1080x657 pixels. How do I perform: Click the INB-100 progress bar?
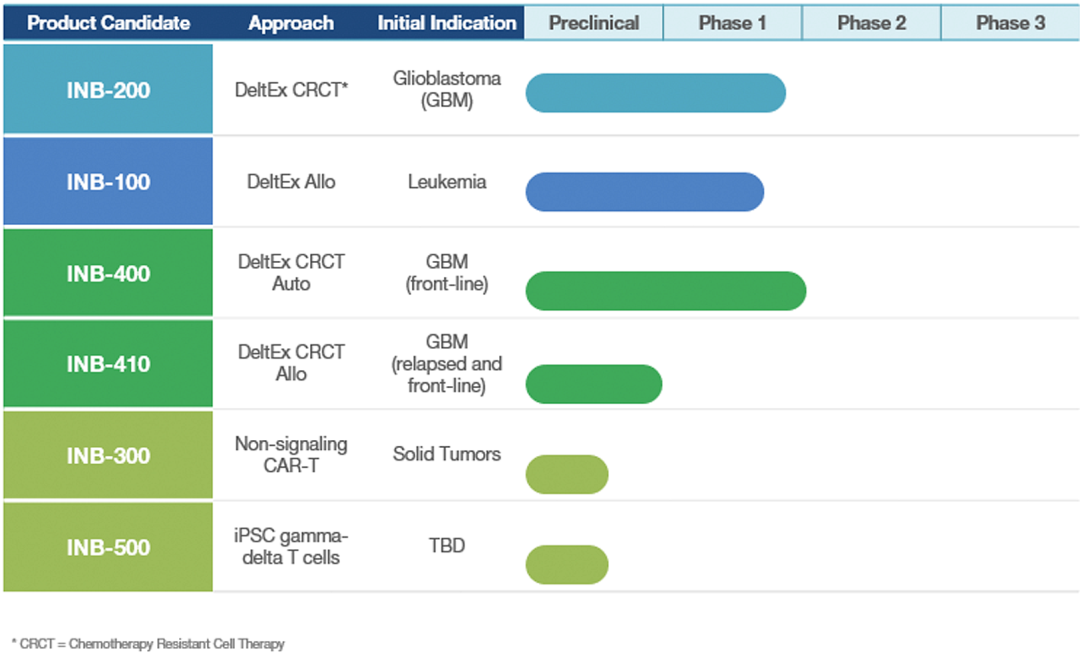tap(645, 191)
